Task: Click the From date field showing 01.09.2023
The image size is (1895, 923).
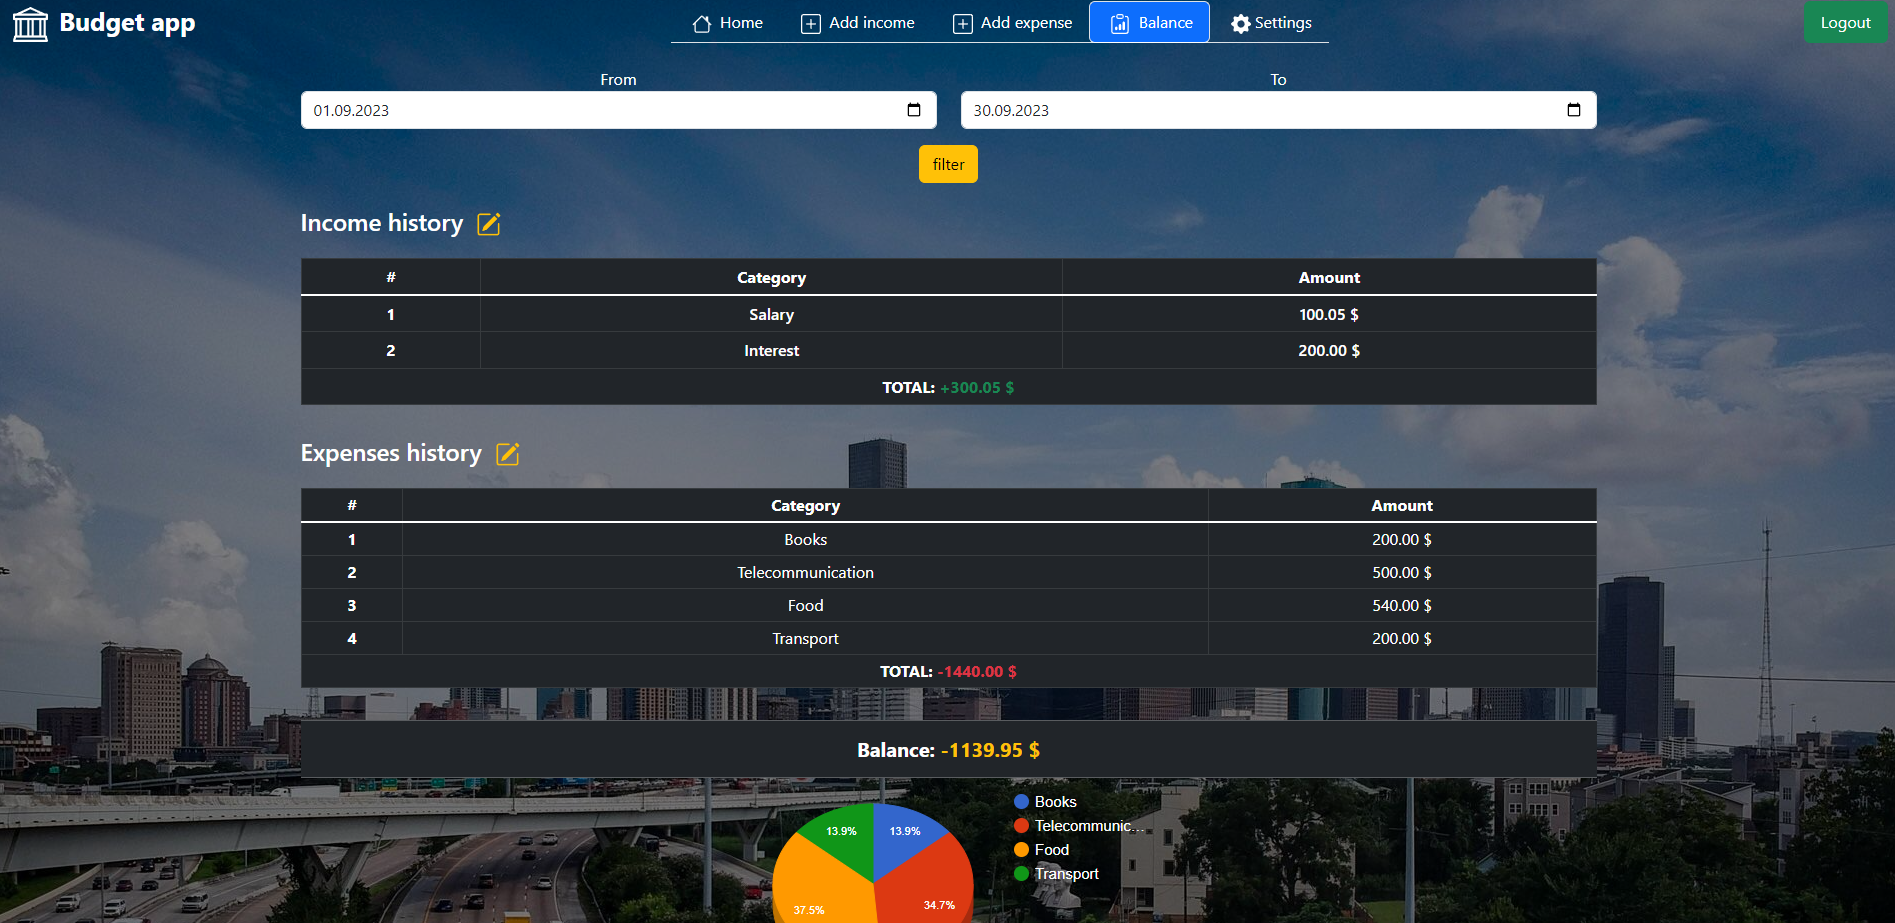Action: (x=618, y=110)
